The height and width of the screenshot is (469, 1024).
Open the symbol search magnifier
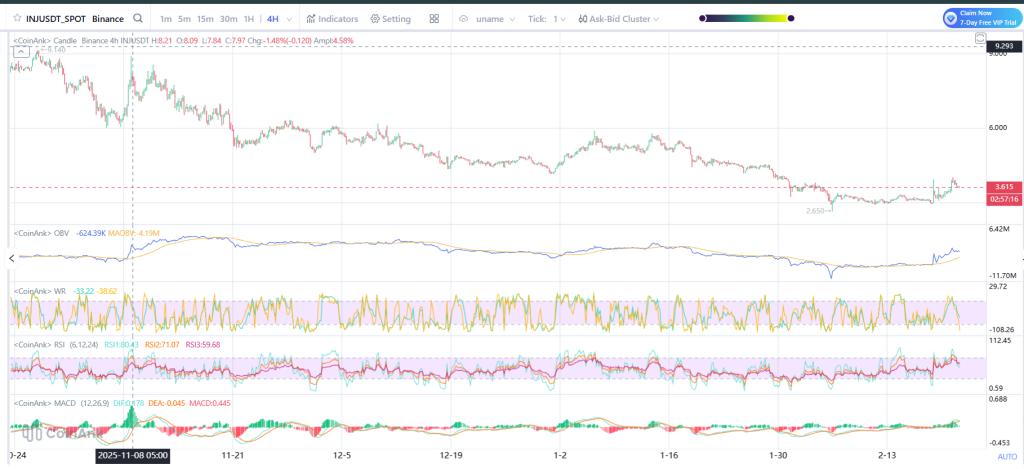coord(136,18)
